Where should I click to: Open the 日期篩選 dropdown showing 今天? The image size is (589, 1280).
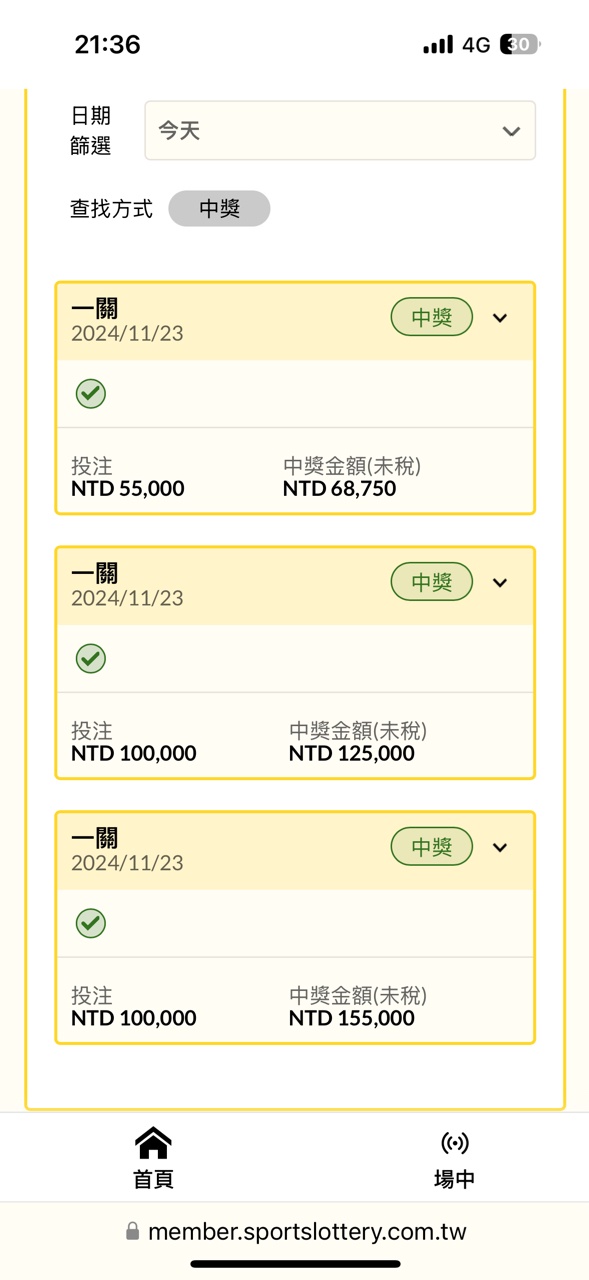click(x=340, y=130)
